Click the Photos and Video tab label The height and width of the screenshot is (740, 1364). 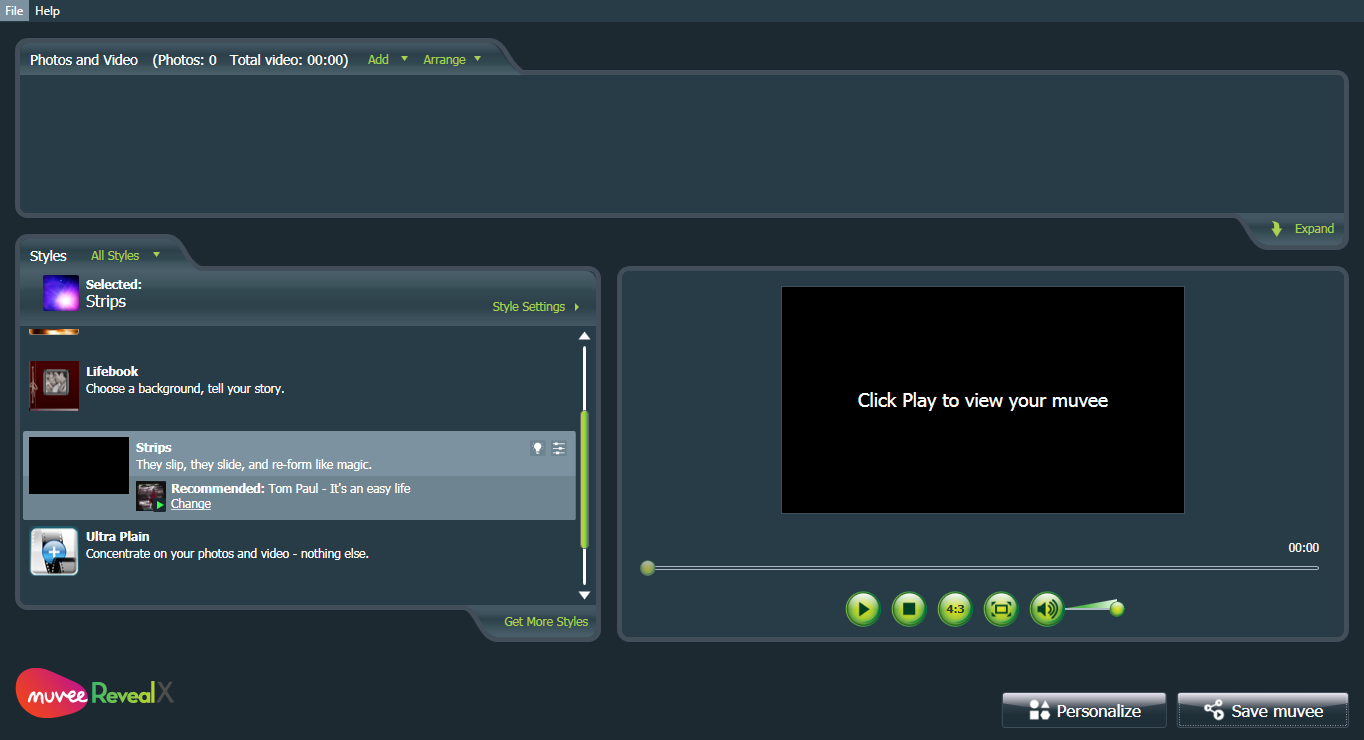point(84,60)
